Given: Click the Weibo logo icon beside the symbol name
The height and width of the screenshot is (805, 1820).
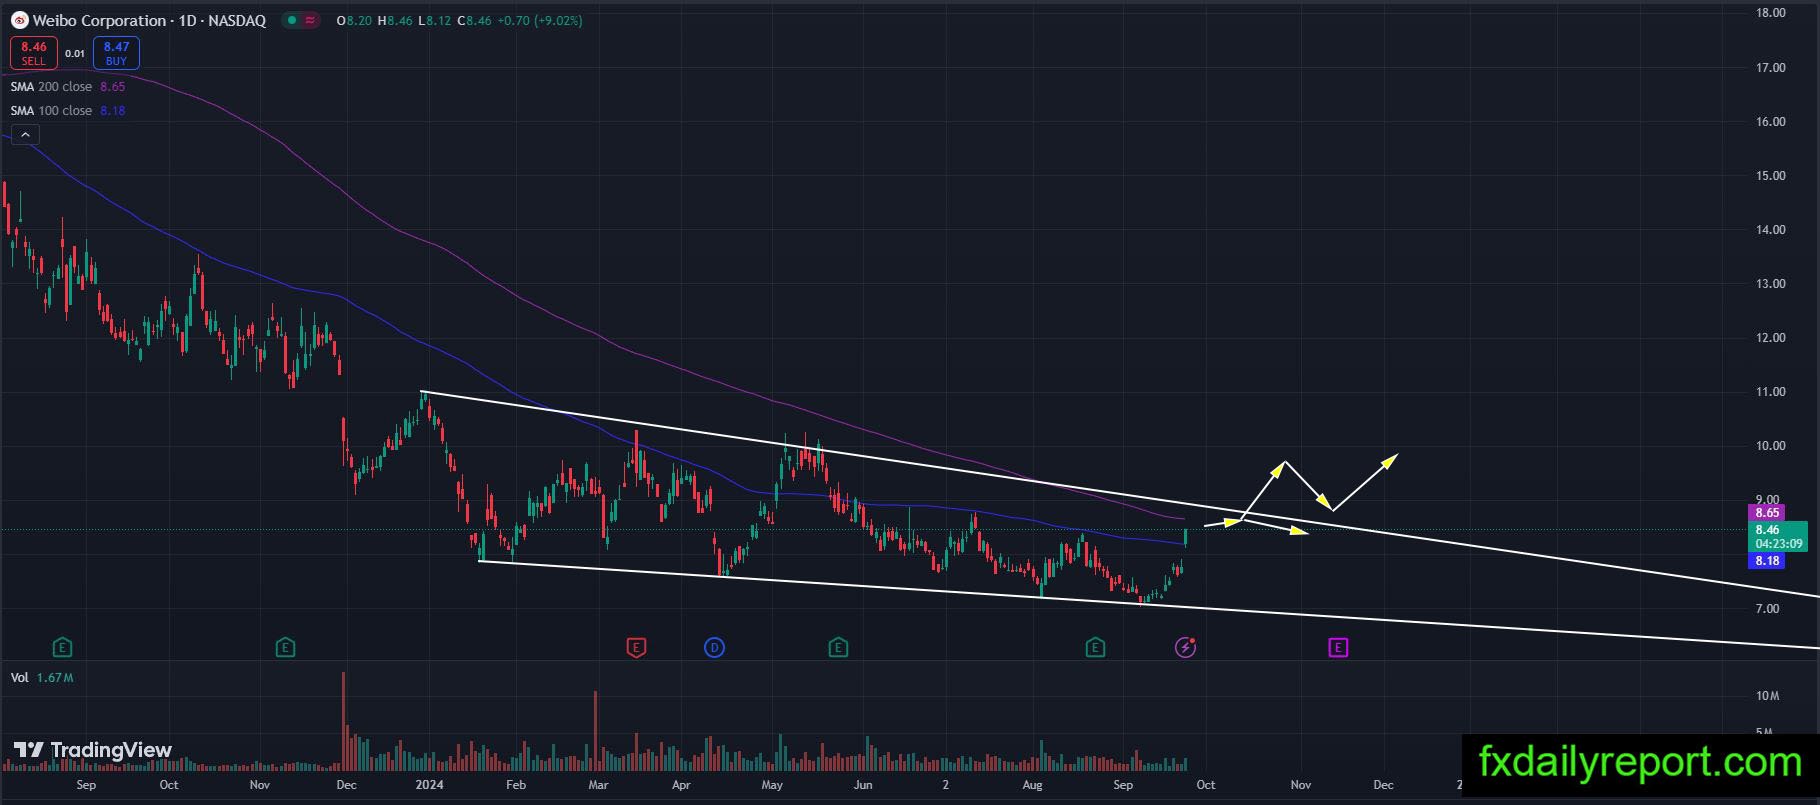Looking at the screenshot, I should 19,20.
